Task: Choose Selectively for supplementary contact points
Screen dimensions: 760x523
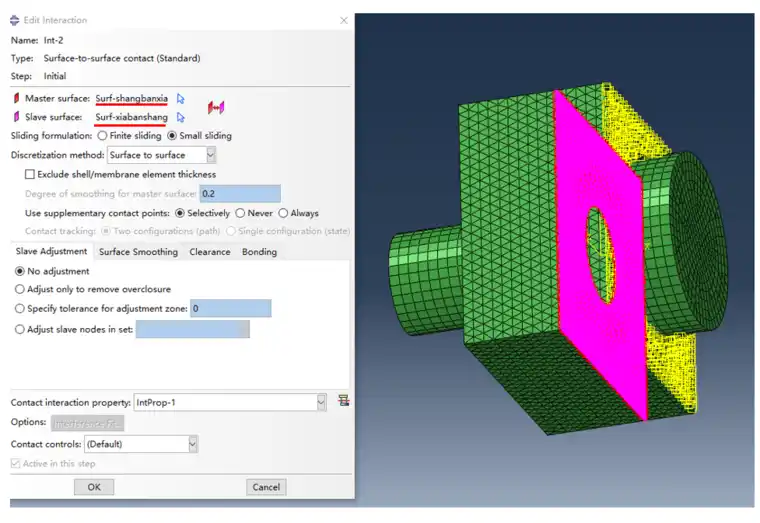Action: point(180,213)
